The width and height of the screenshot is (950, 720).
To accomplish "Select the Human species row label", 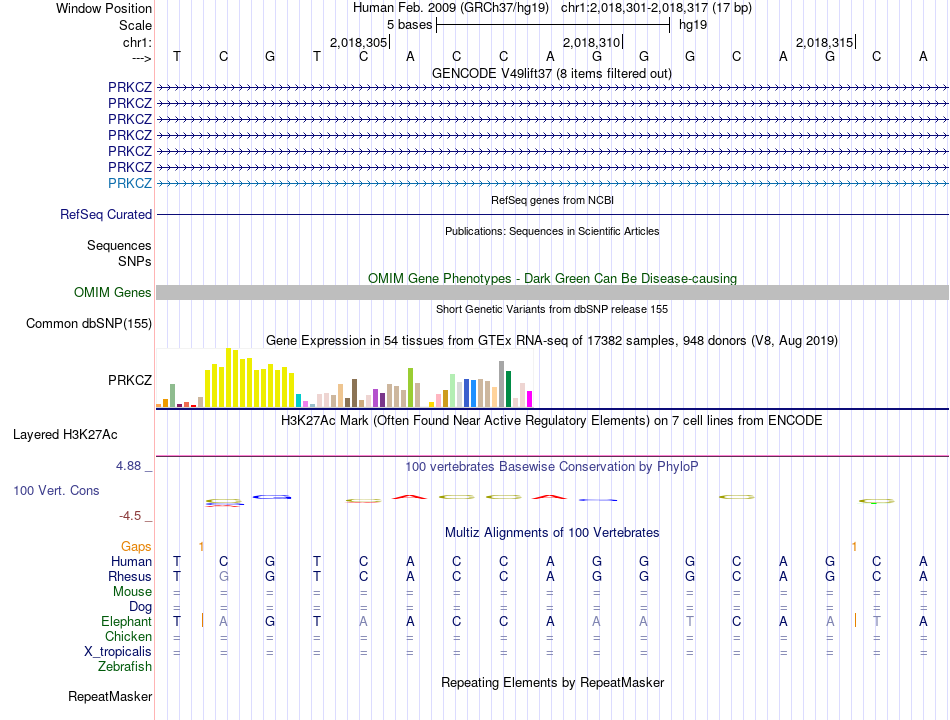I will click(x=131, y=561).
